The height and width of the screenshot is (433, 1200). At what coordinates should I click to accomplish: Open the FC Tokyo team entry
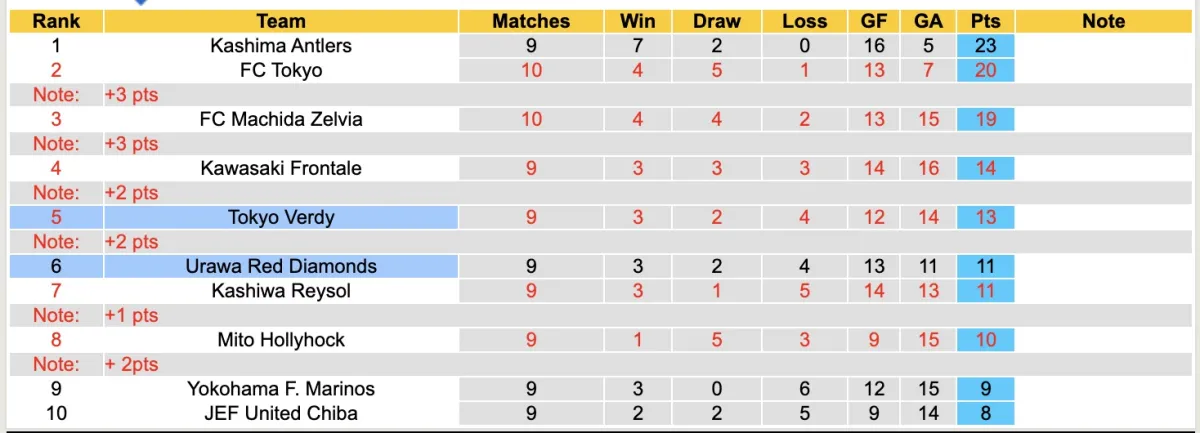click(x=281, y=70)
